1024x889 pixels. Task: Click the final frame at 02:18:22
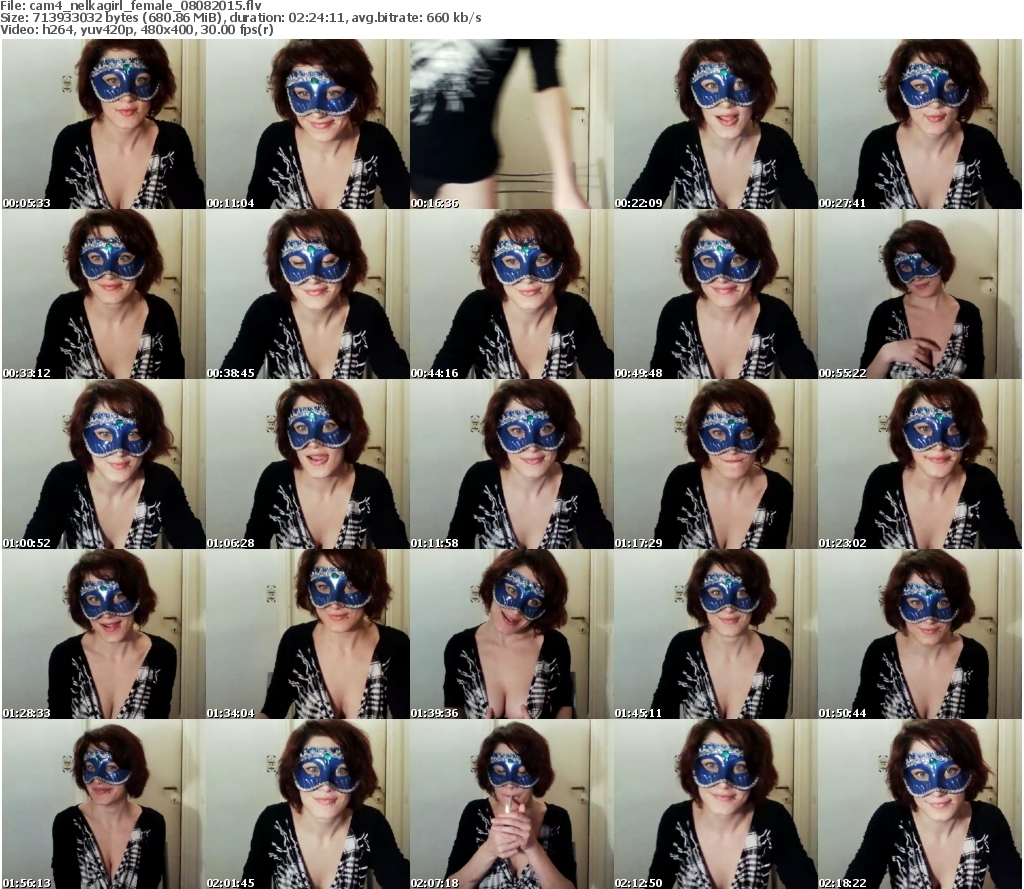coord(920,804)
